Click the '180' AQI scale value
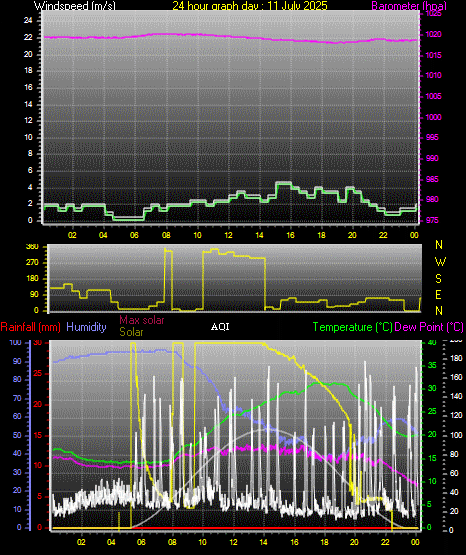 (456, 359)
